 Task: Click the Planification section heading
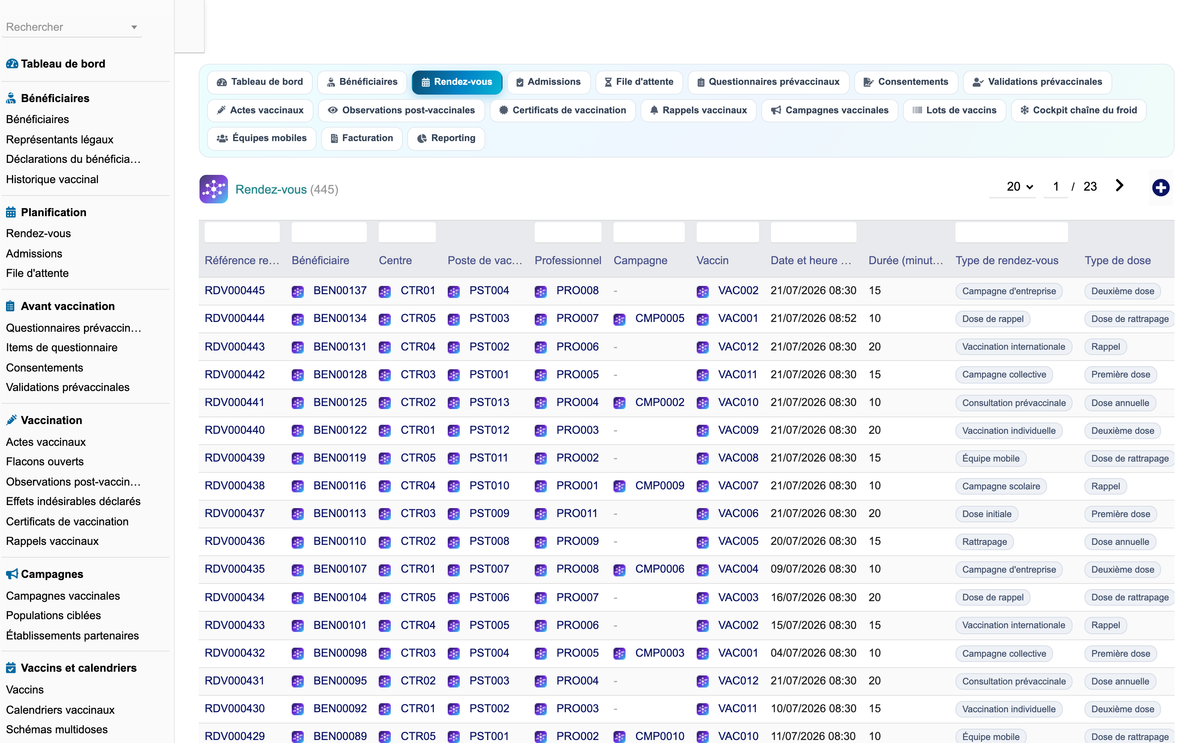pos(54,212)
